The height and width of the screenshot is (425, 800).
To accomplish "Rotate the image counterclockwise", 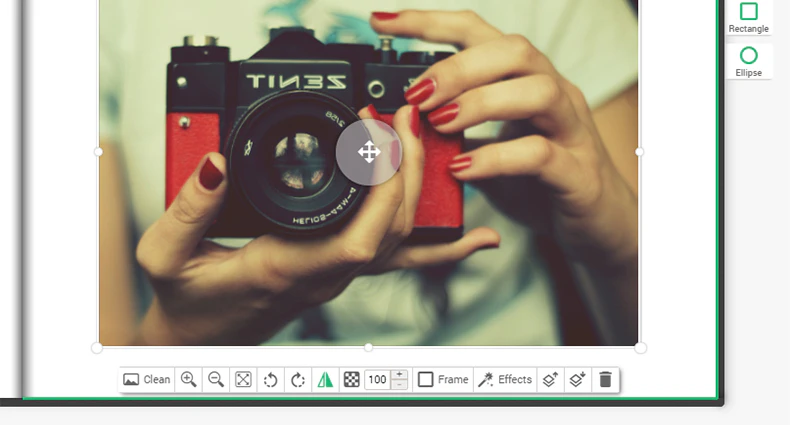I will coord(270,380).
